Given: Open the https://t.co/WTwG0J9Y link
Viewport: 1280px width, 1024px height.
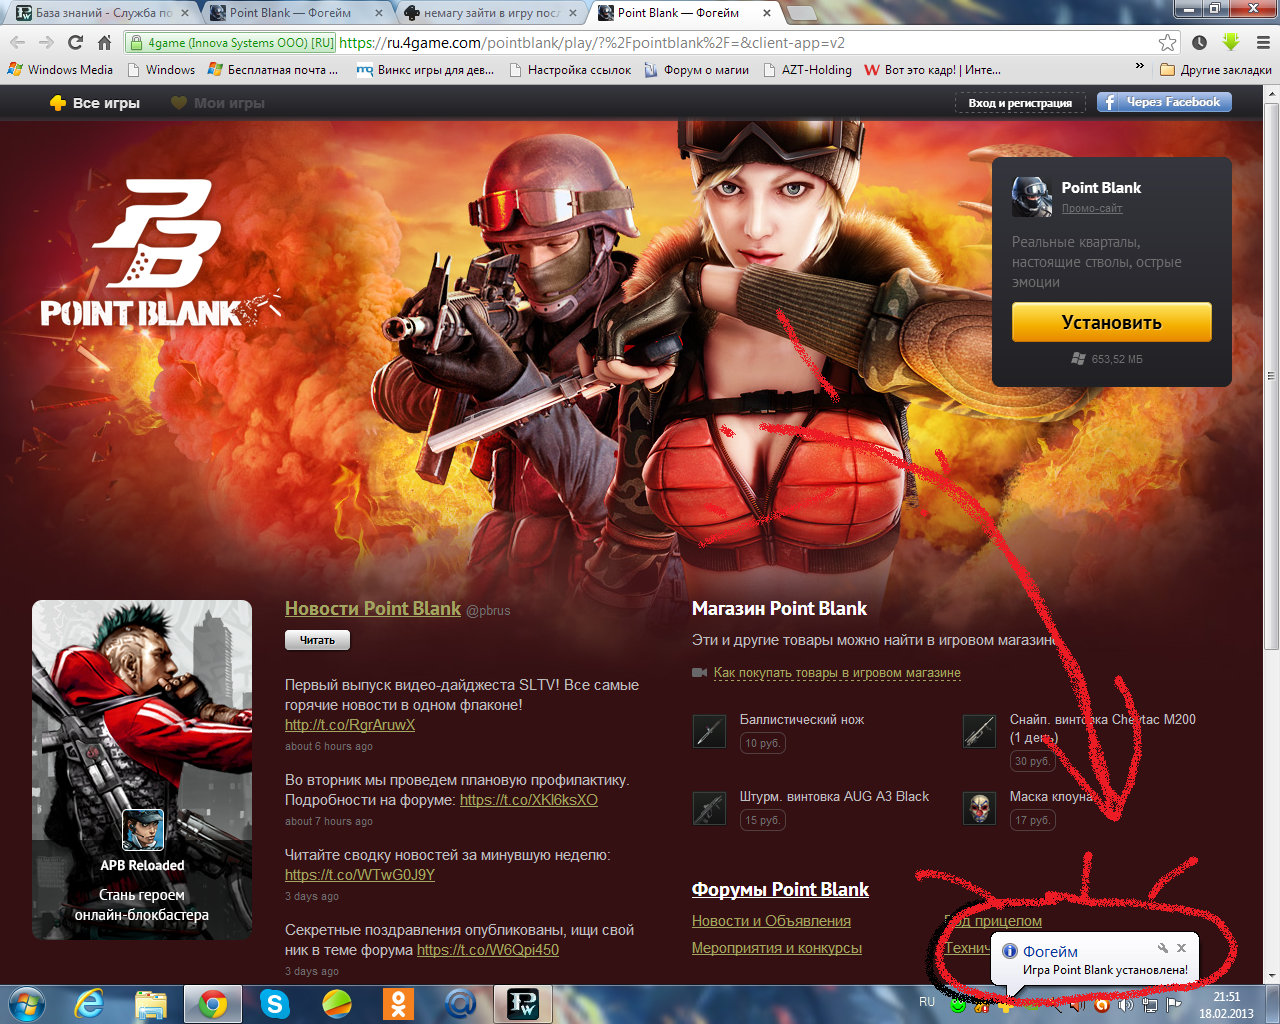Looking at the screenshot, I should coord(360,875).
